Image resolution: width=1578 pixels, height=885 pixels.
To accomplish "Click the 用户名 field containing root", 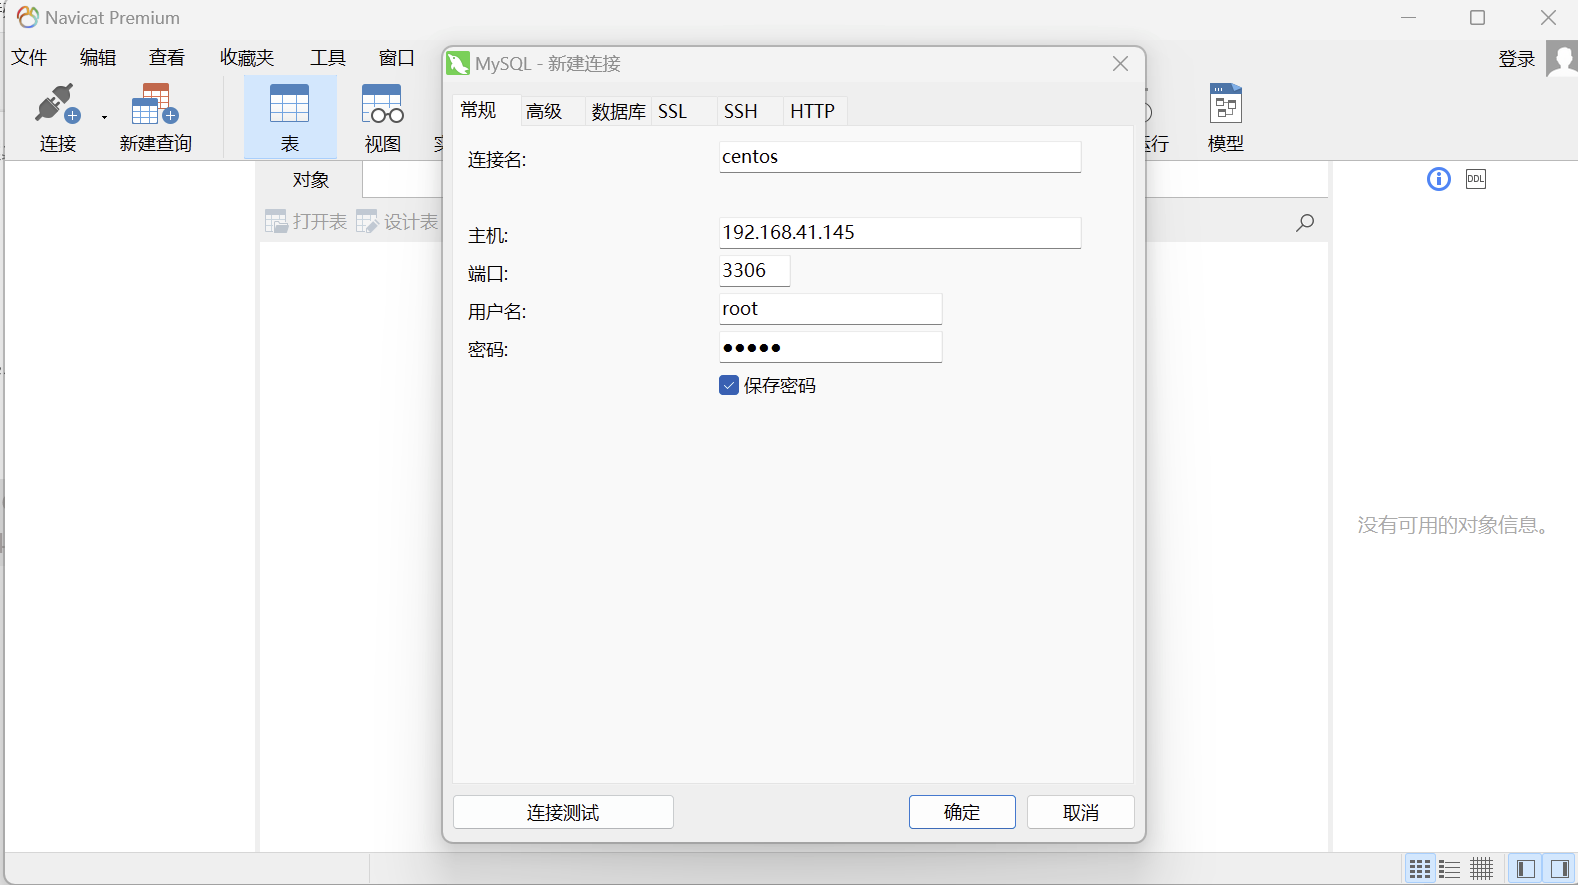I will (830, 309).
